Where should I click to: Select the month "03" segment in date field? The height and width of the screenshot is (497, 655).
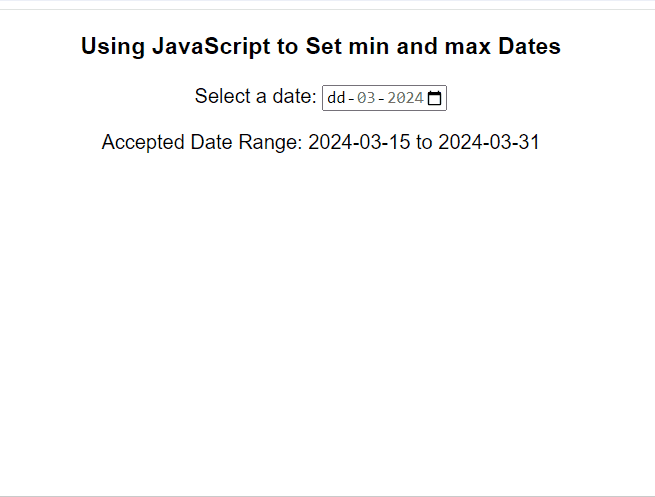[366, 98]
